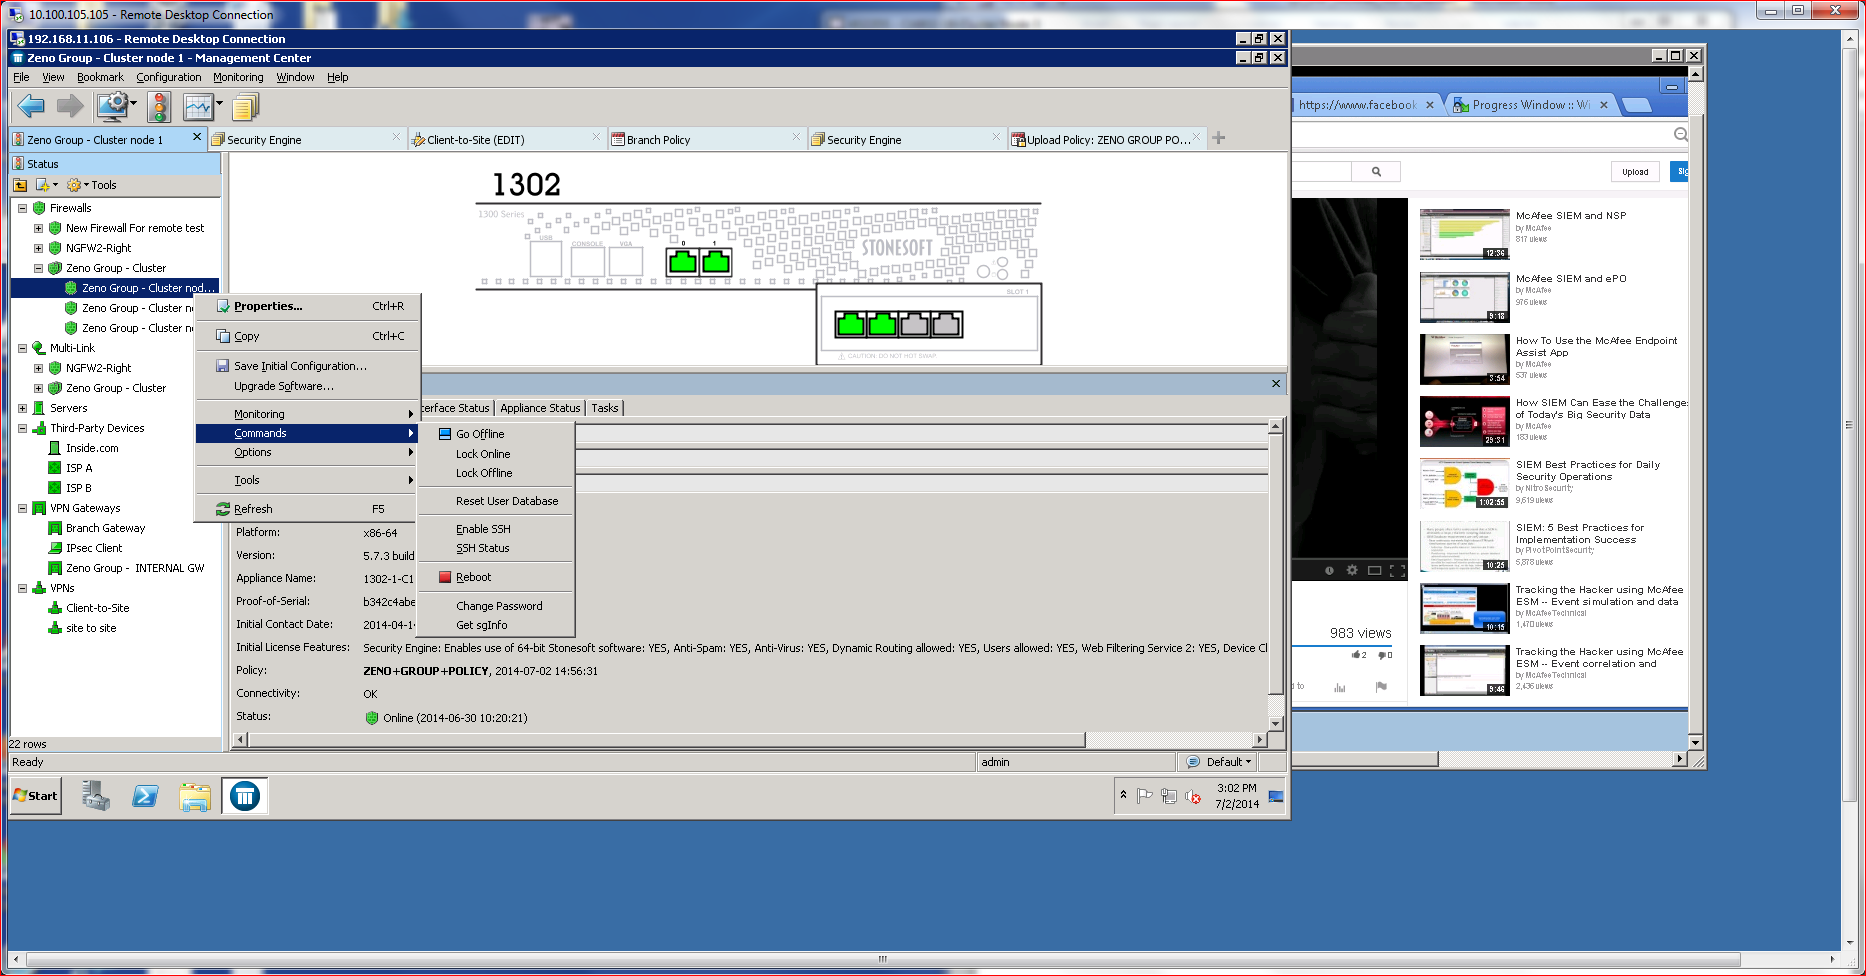The image size is (1866, 976).
Task: Collapse the Firewalls tree node
Action: click(22, 208)
